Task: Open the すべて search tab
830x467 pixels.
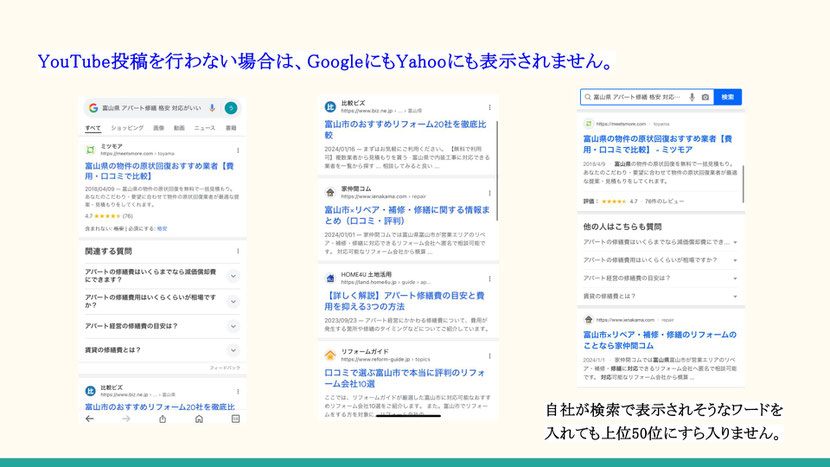Action: coord(93,128)
